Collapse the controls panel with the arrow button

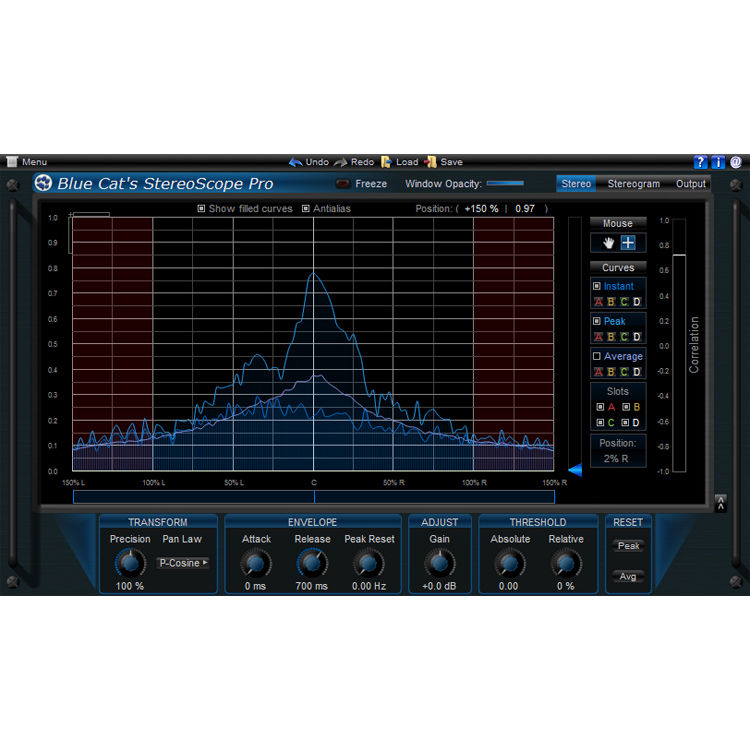tap(720, 503)
